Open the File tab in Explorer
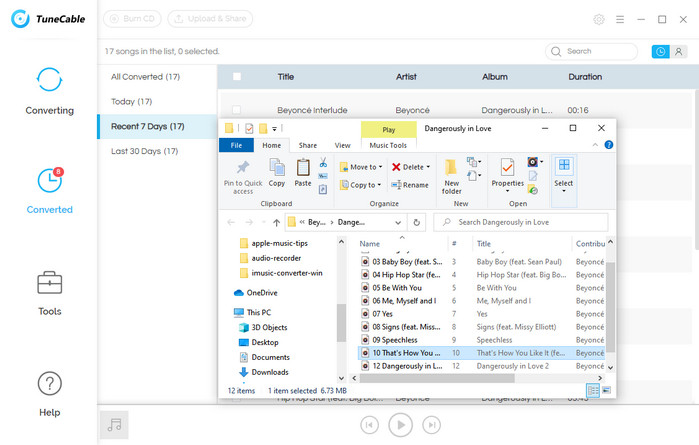Viewport: 699px width, 445px height. [236, 145]
